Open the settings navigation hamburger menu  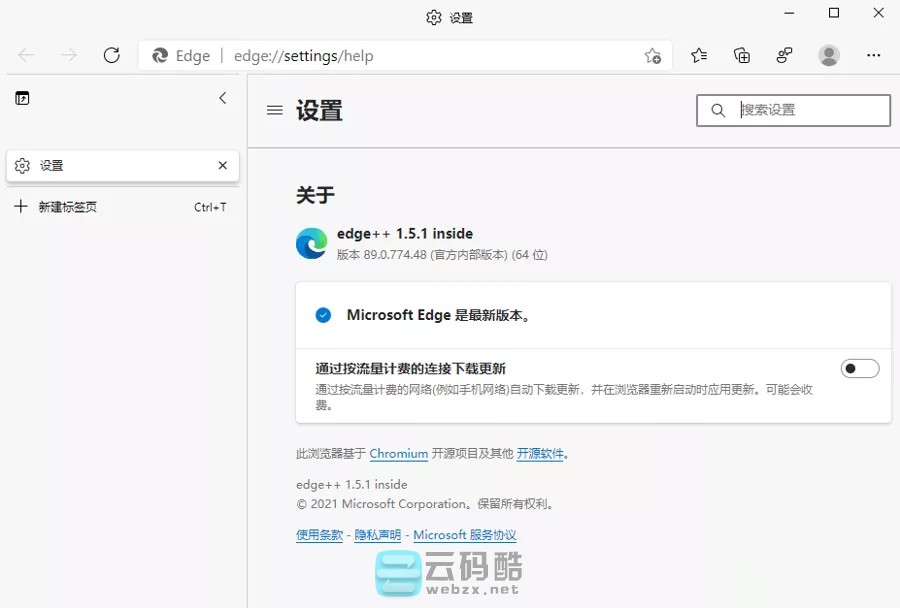(274, 111)
